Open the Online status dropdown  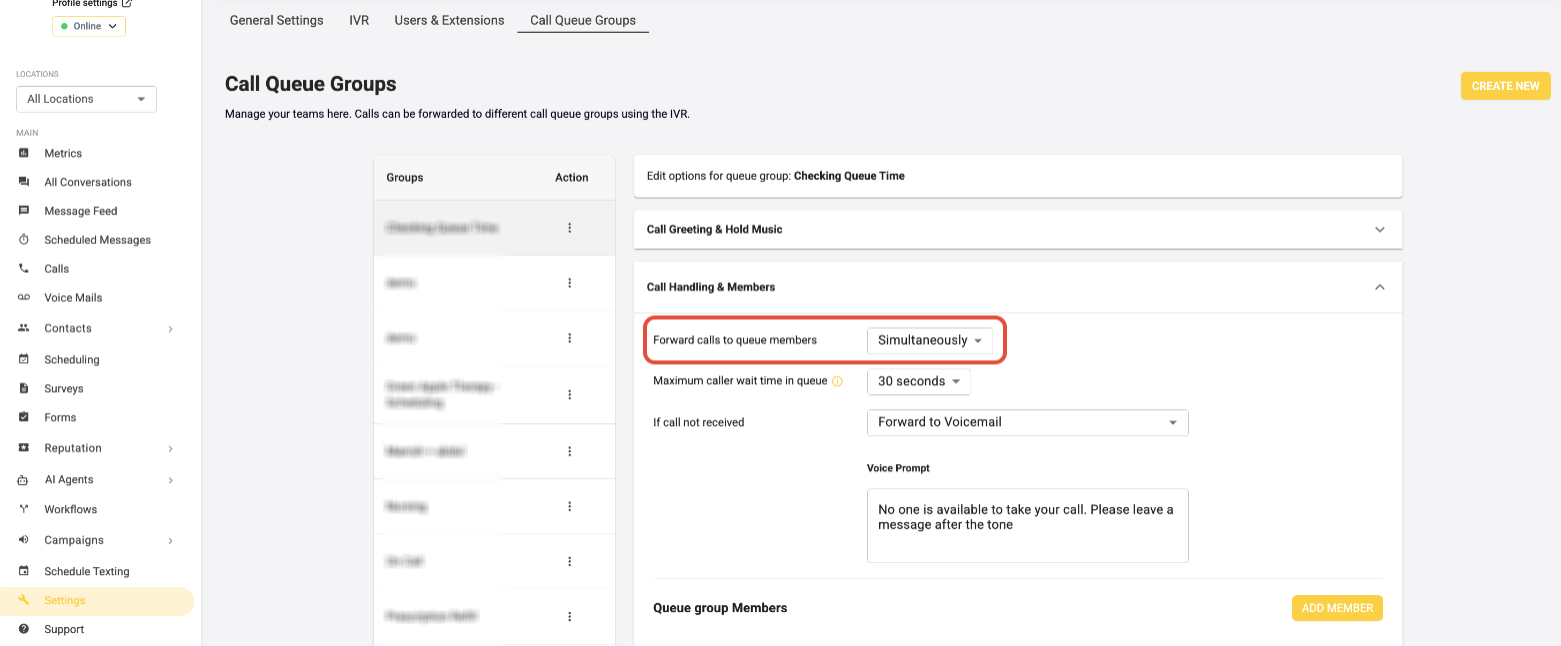click(89, 26)
